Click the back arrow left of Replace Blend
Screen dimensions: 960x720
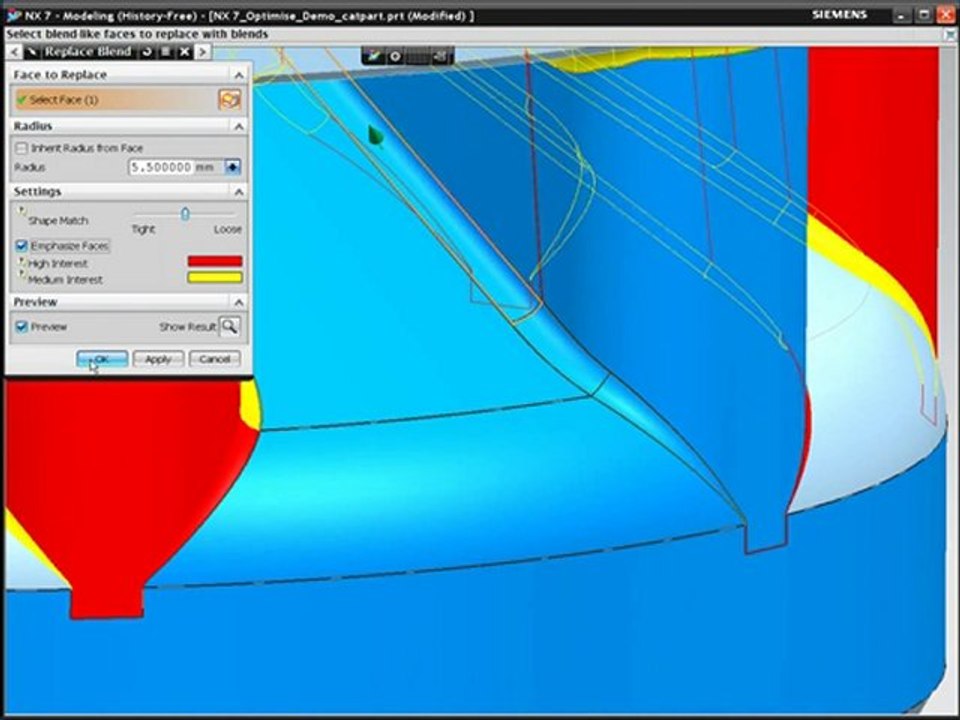tap(15, 52)
